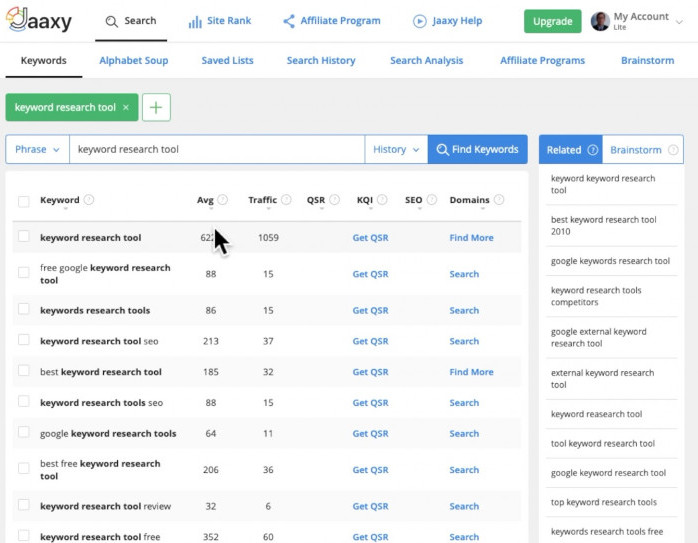
Task: Toggle the select-all checkbox in the table header
Action: [24, 201]
